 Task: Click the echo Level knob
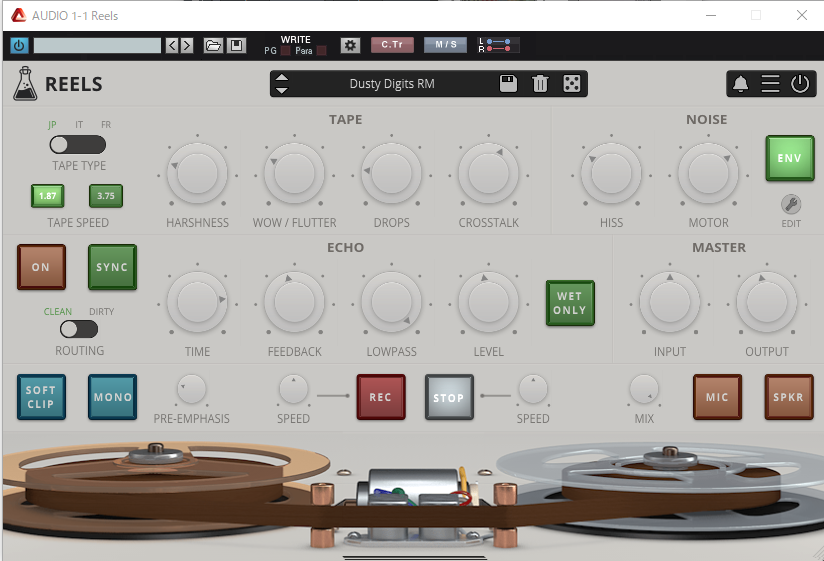[x=489, y=302]
